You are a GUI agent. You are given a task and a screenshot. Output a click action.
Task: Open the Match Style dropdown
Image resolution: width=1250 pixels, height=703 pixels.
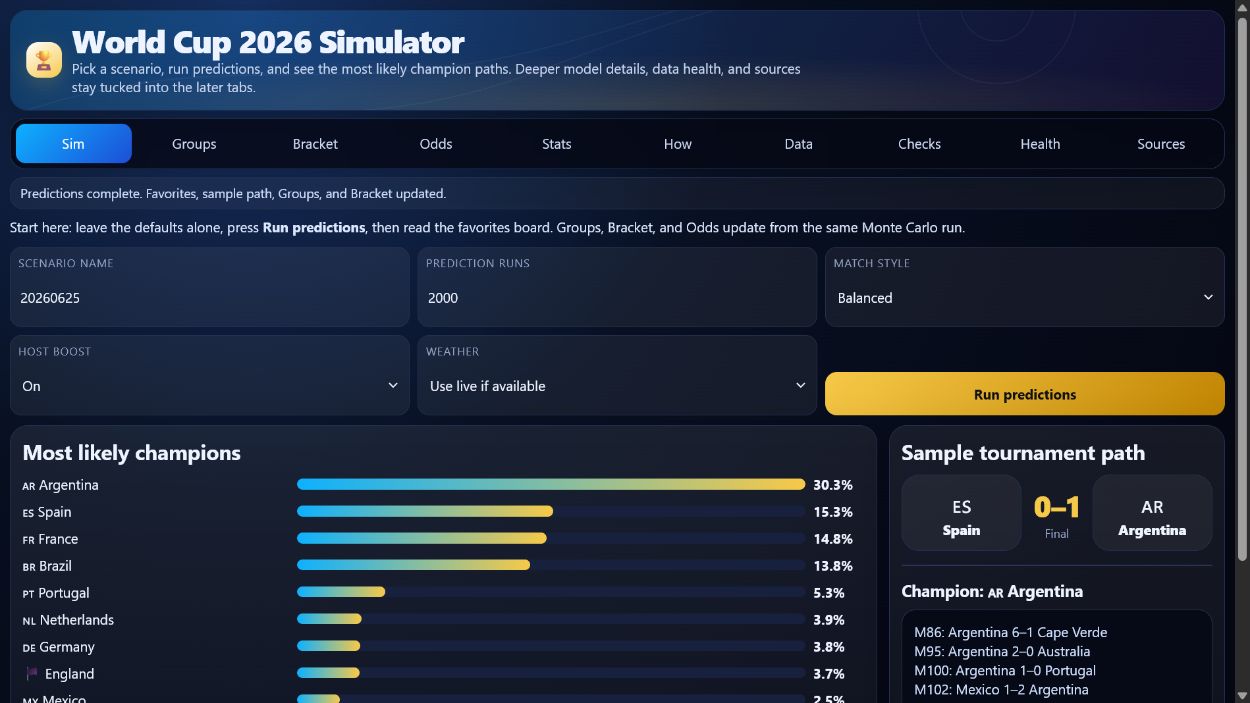tap(1025, 298)
